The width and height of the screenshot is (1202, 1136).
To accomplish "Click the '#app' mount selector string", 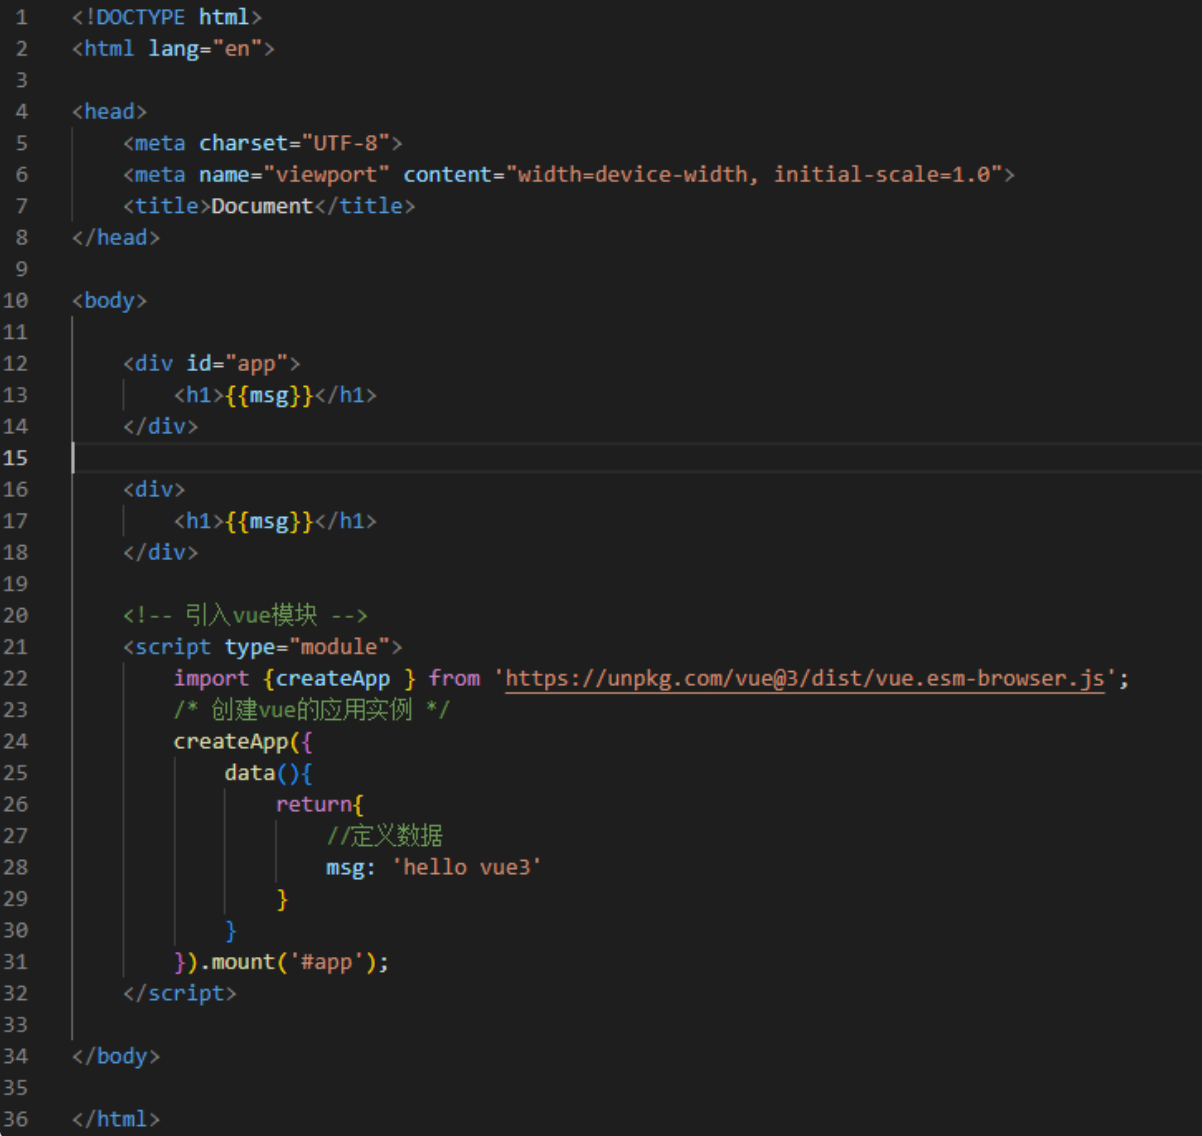I will 327,962.
